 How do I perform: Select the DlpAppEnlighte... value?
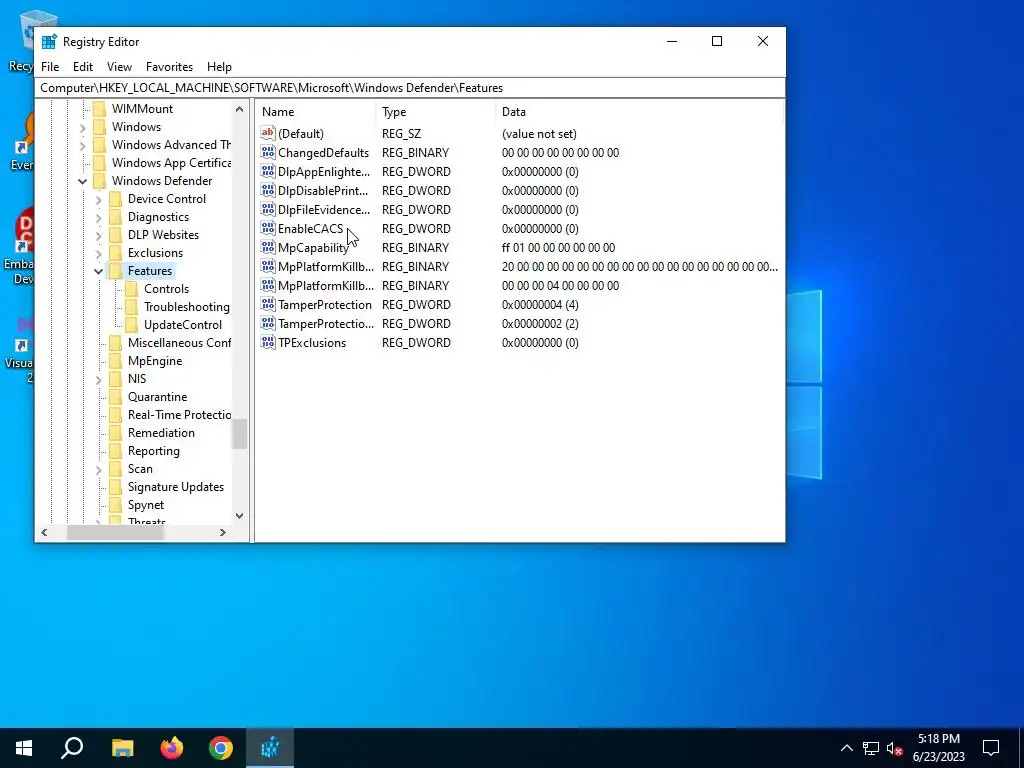coord(324,172)
